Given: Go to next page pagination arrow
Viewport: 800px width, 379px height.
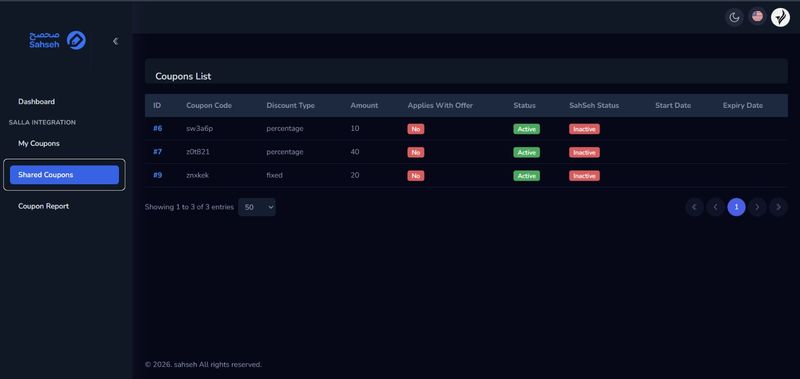Looking at the screenshot, I should [x=757, y=207].
